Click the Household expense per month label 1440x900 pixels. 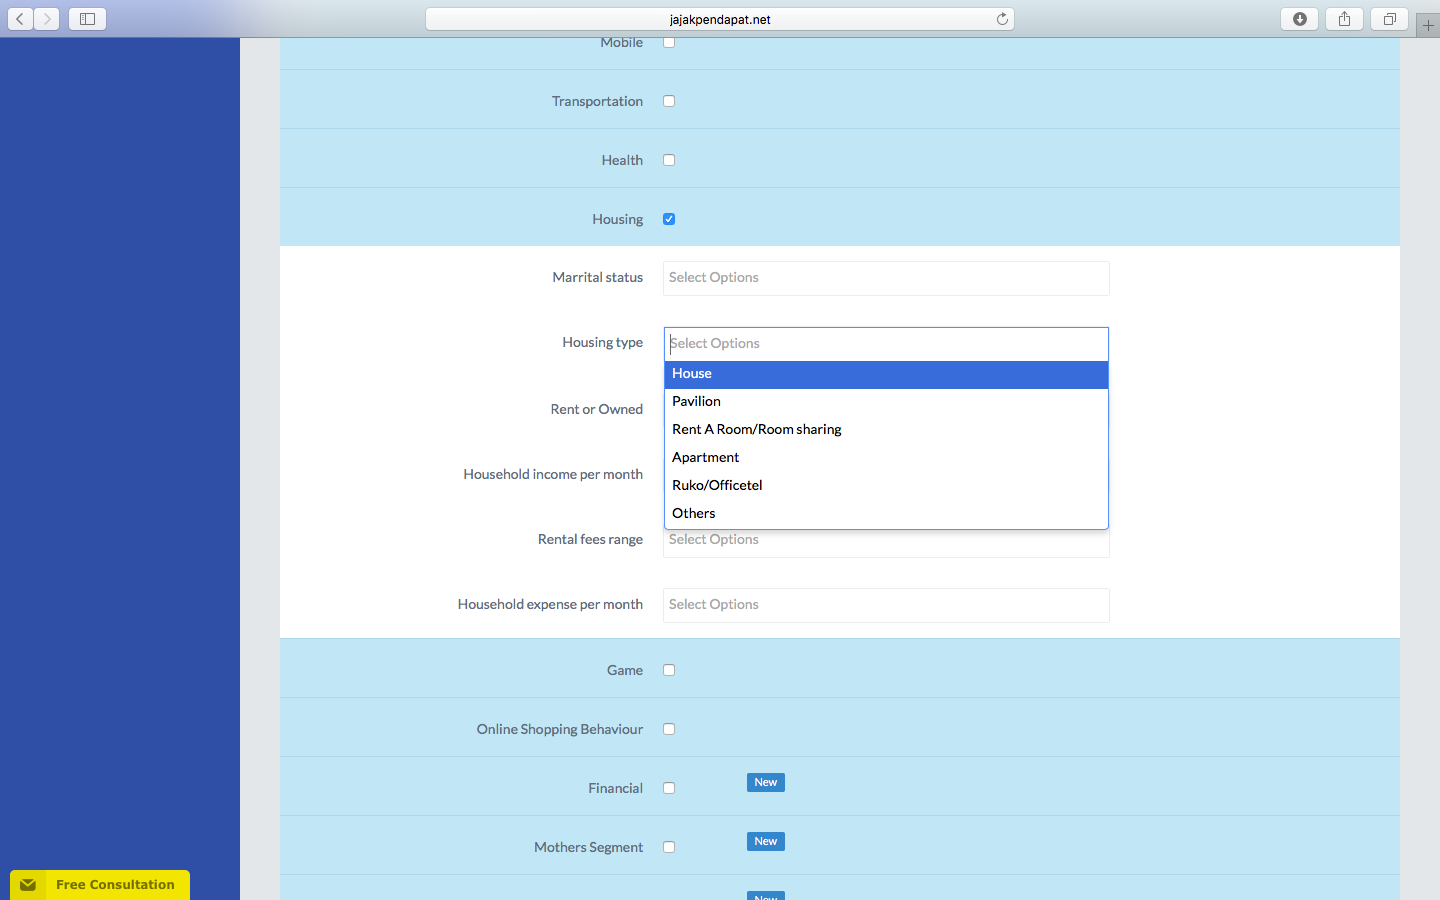point(550,604)
